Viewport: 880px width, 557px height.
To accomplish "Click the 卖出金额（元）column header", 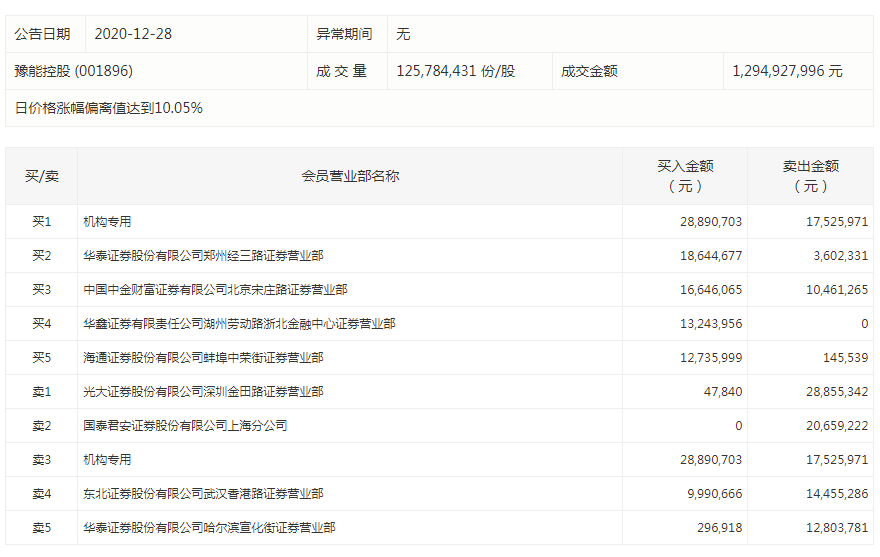I will tap(811, 176).
